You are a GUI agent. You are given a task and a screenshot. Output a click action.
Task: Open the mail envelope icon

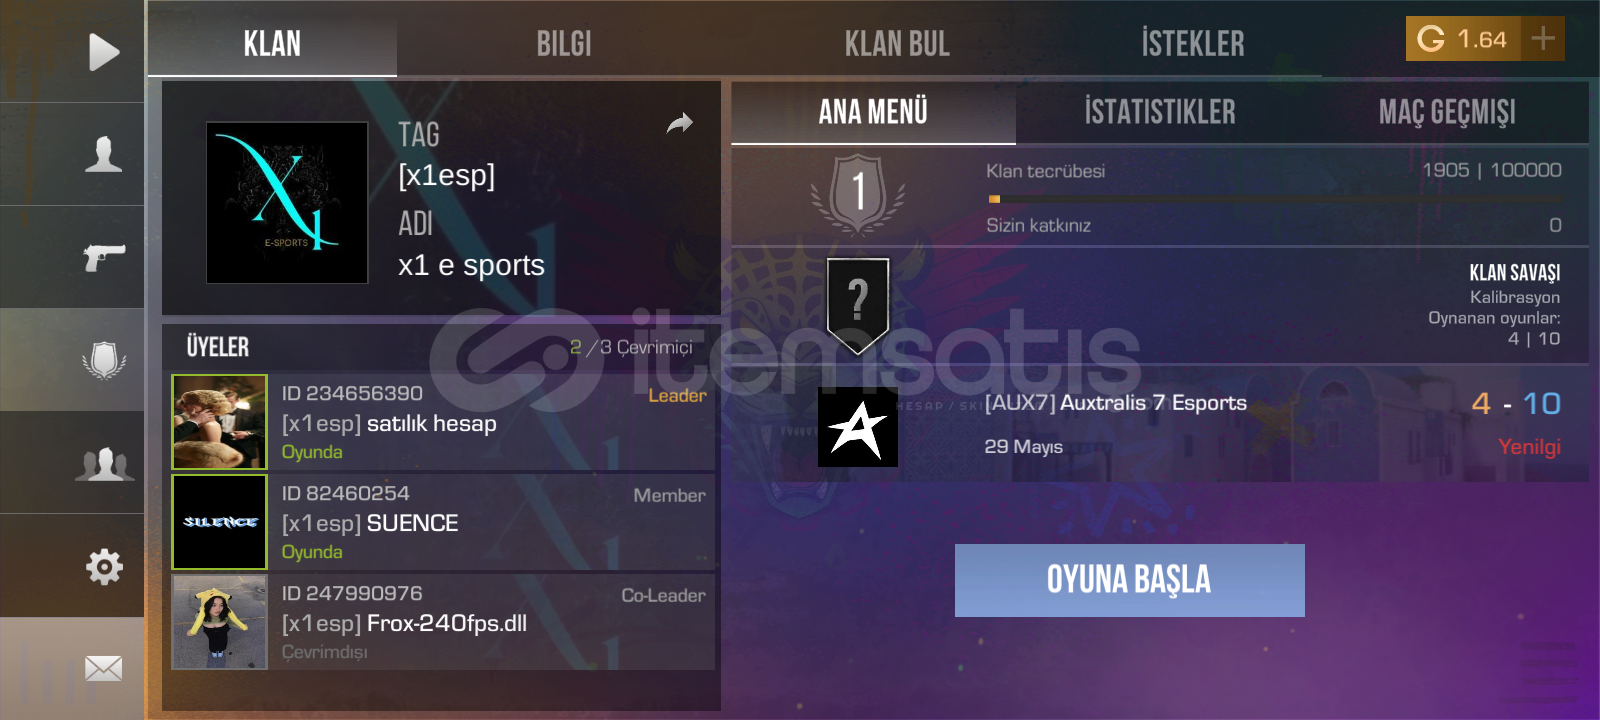[104, 668]
